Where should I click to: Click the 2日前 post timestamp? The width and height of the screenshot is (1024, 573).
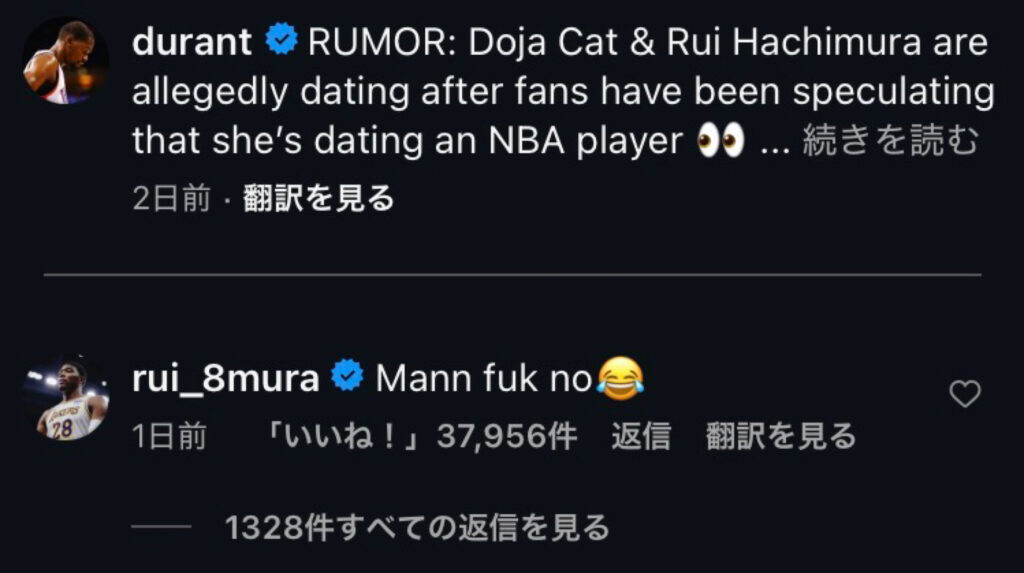[x=171, y=199]
